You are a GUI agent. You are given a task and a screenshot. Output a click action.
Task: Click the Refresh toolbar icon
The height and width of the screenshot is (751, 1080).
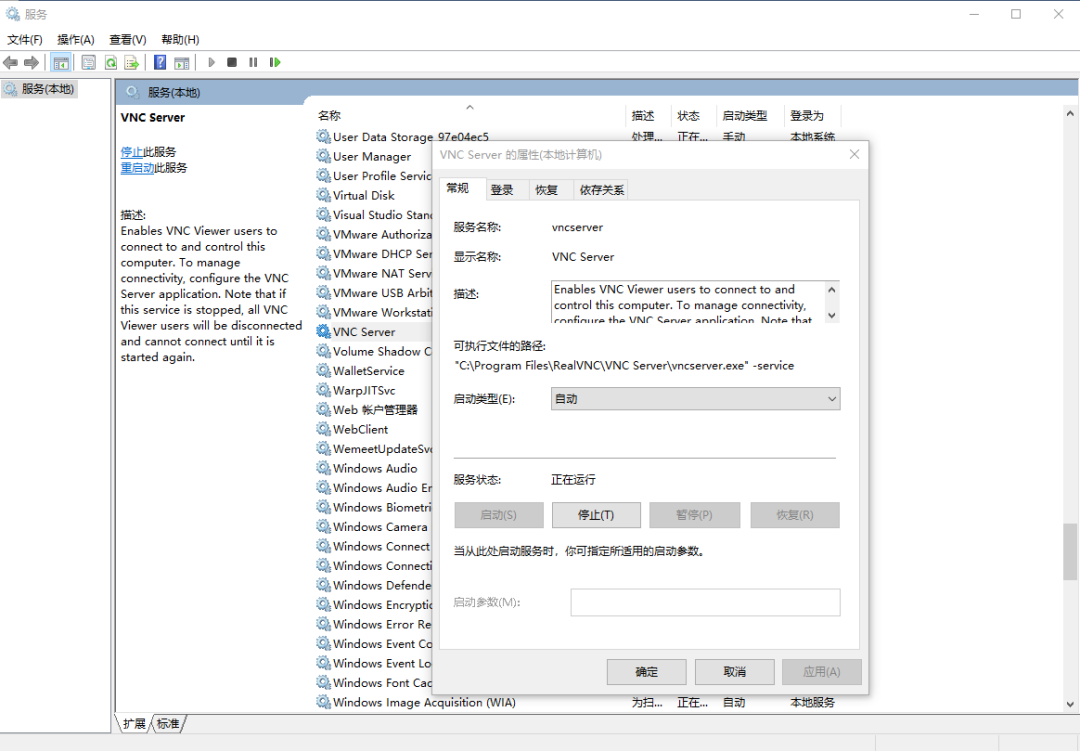tap(110, 63)
